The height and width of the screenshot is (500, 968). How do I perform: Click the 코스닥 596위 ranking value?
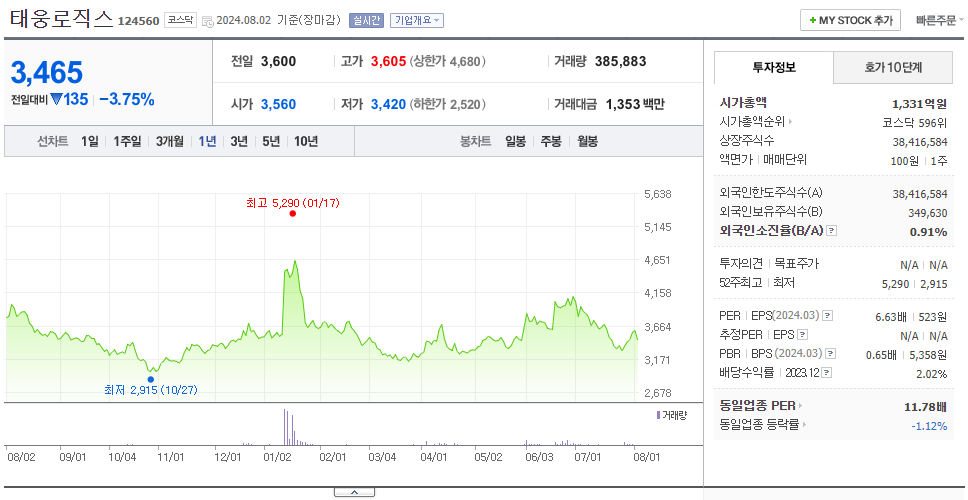coord(915,122)
